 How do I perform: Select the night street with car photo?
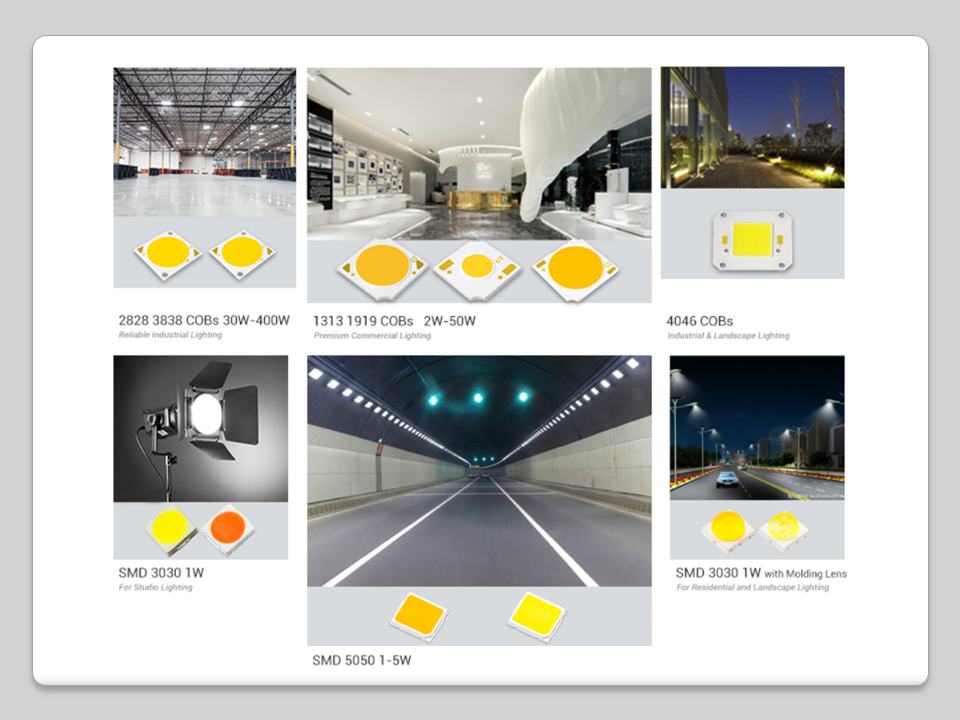[x=756, y=428]
